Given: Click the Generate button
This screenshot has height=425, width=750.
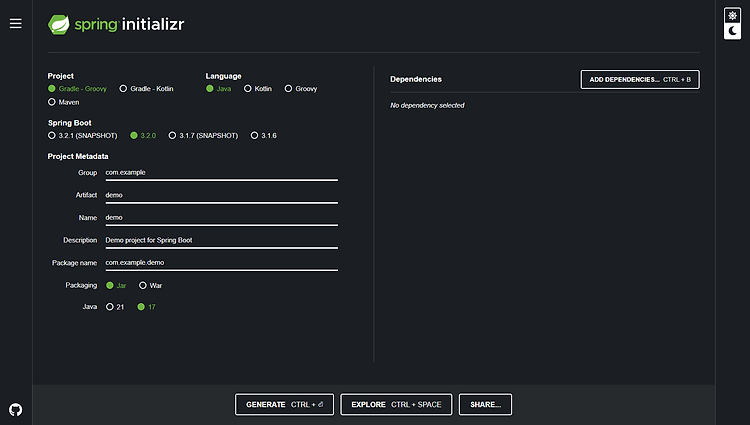Looking at the screenshot, I should (x=285, y=404).
